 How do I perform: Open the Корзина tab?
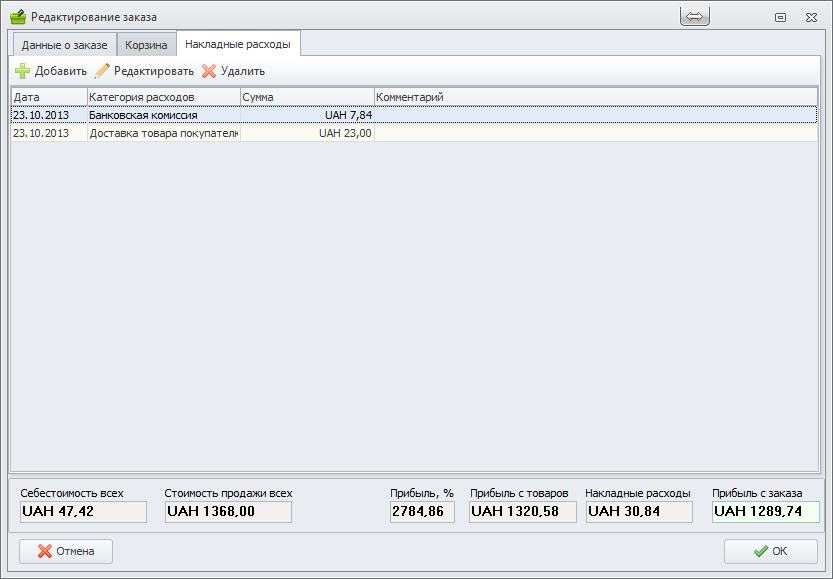[146, 45]
